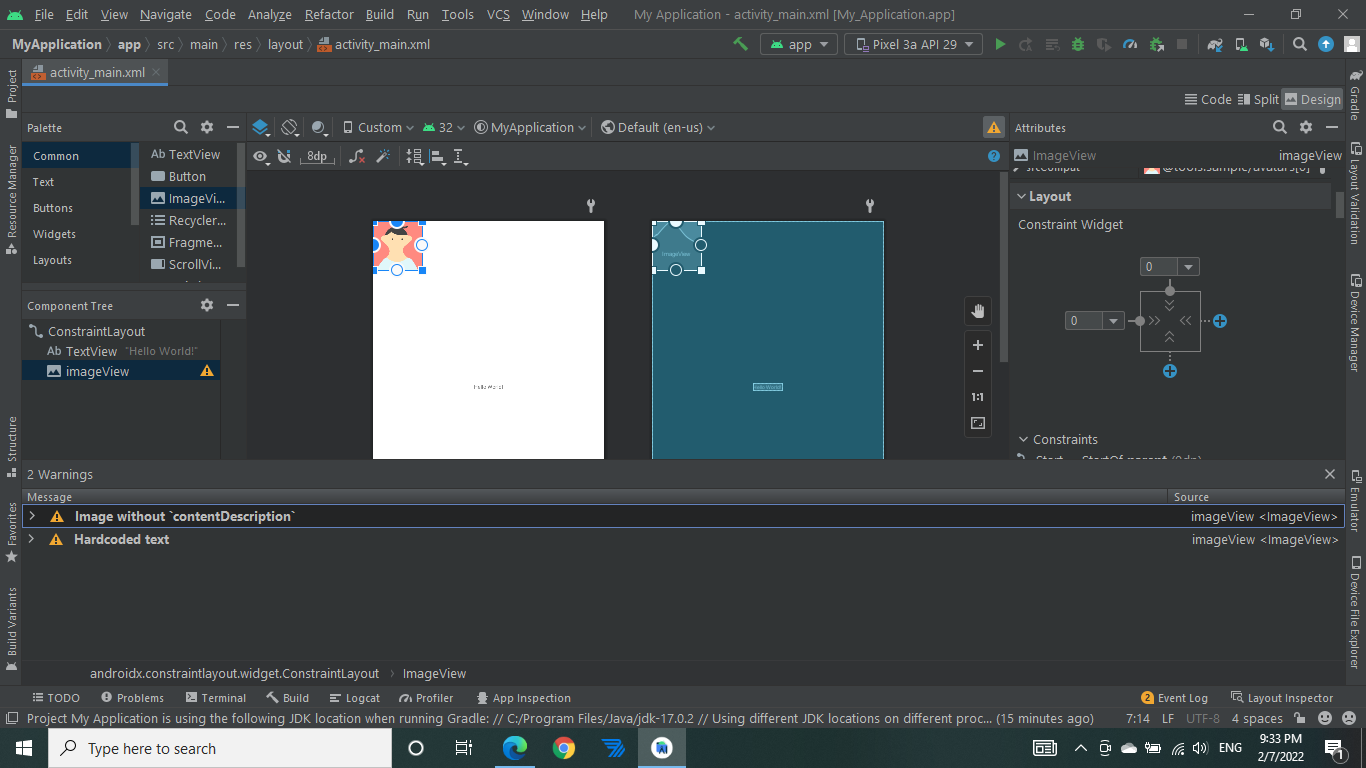The width and height of the screenshot is (1366, 768).
Task: Zoom in with plus button on canvas
Action: point(978,345)
